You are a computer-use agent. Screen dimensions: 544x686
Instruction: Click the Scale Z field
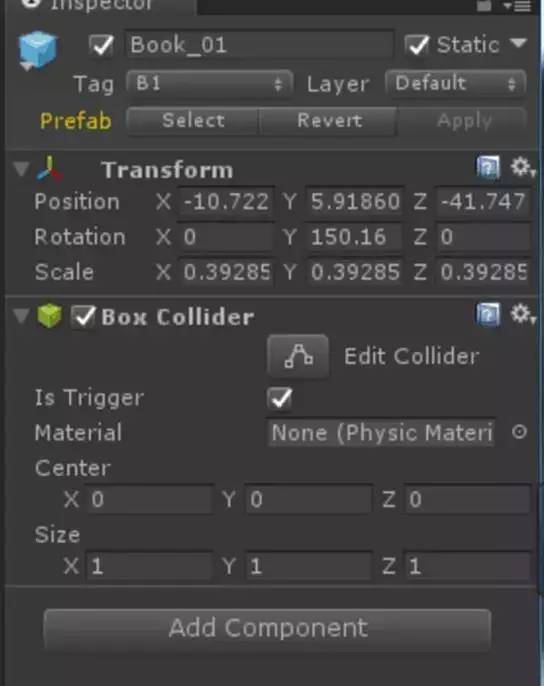[483, 272]
